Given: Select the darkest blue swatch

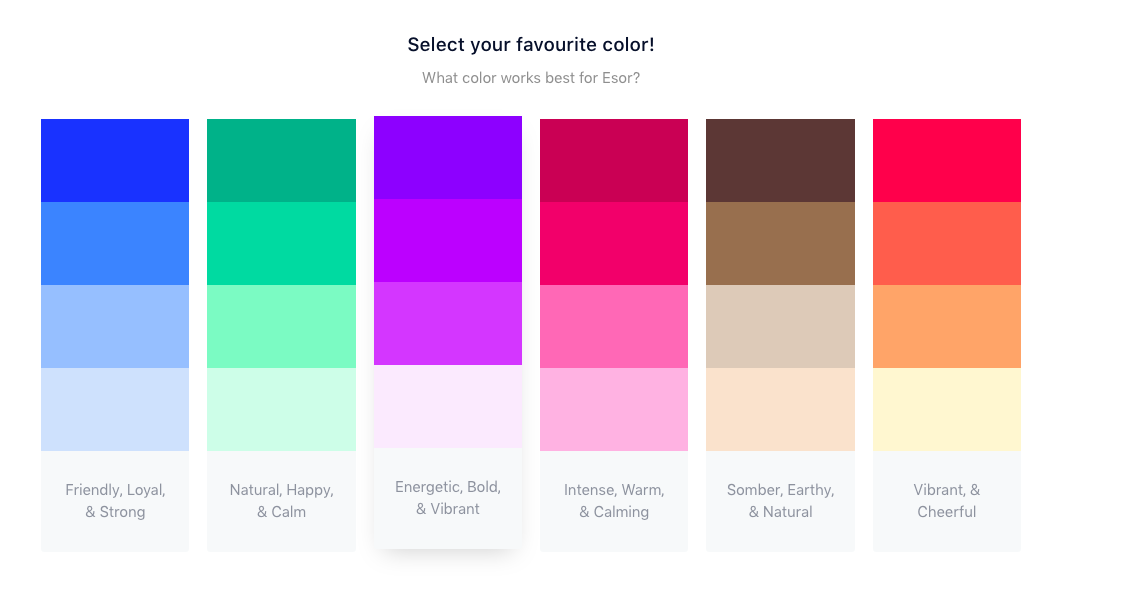Looking at the screenshot, I should pos(115,160).
